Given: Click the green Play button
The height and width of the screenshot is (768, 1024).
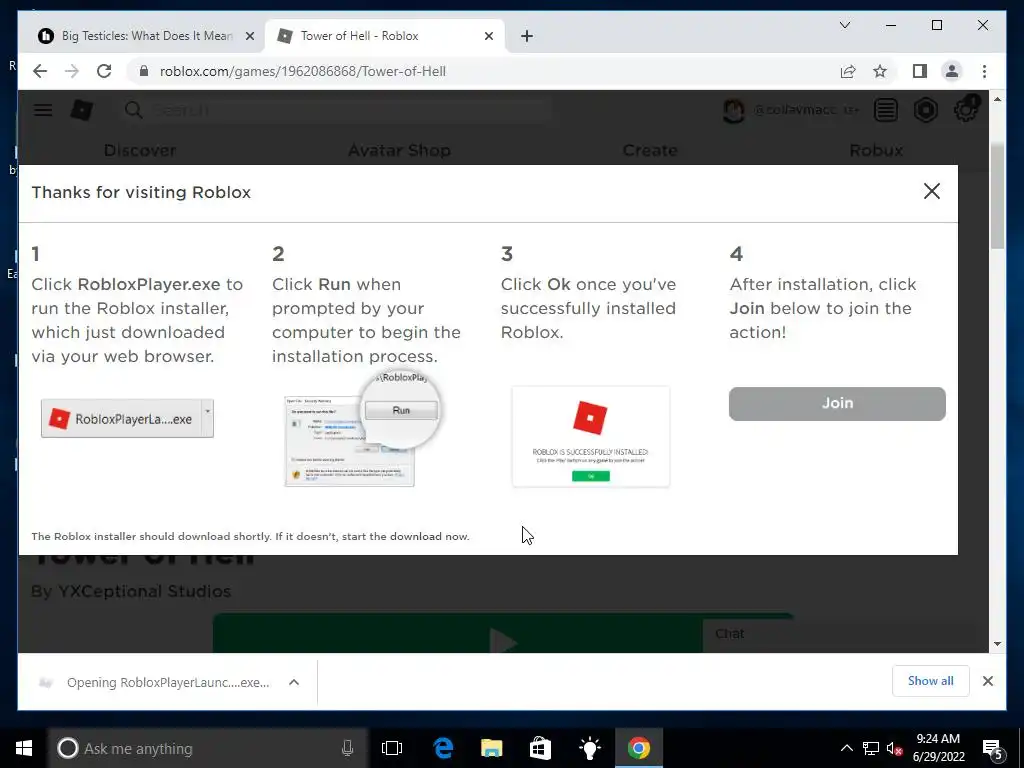Looking at the screenshot, I should point(503,633).
